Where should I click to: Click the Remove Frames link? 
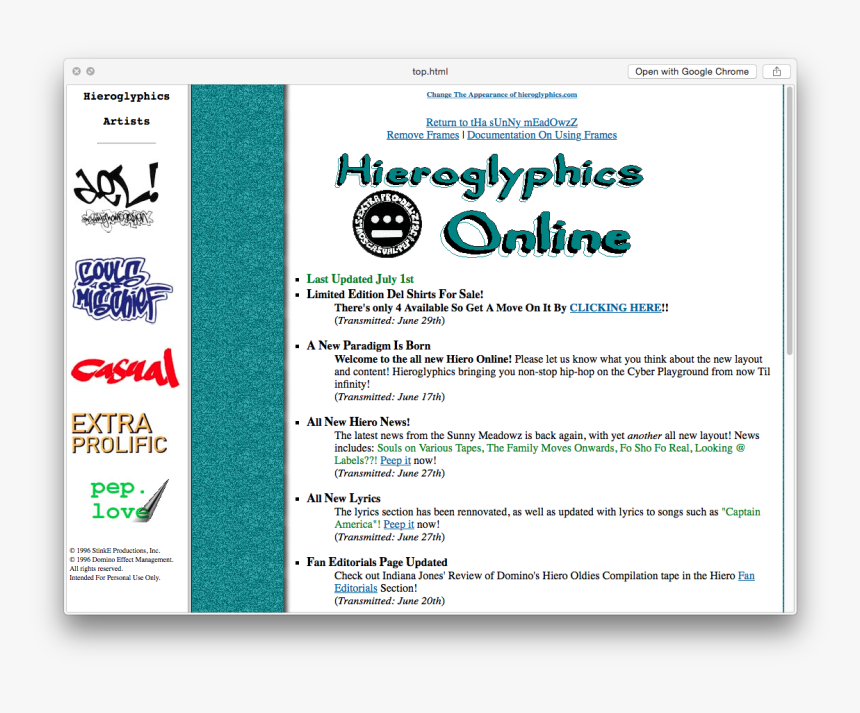click(x=423, y=135)
